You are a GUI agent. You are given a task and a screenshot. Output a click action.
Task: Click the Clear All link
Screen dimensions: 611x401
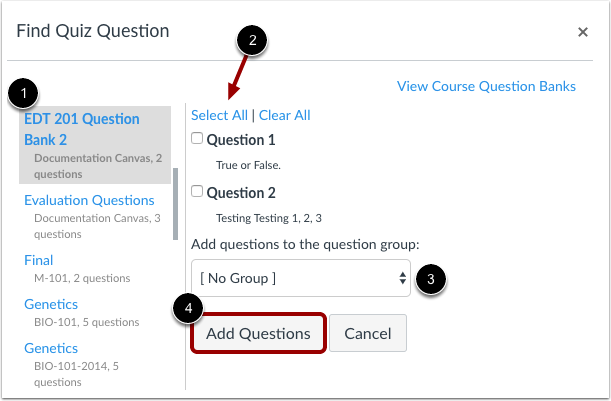point(284,115)
